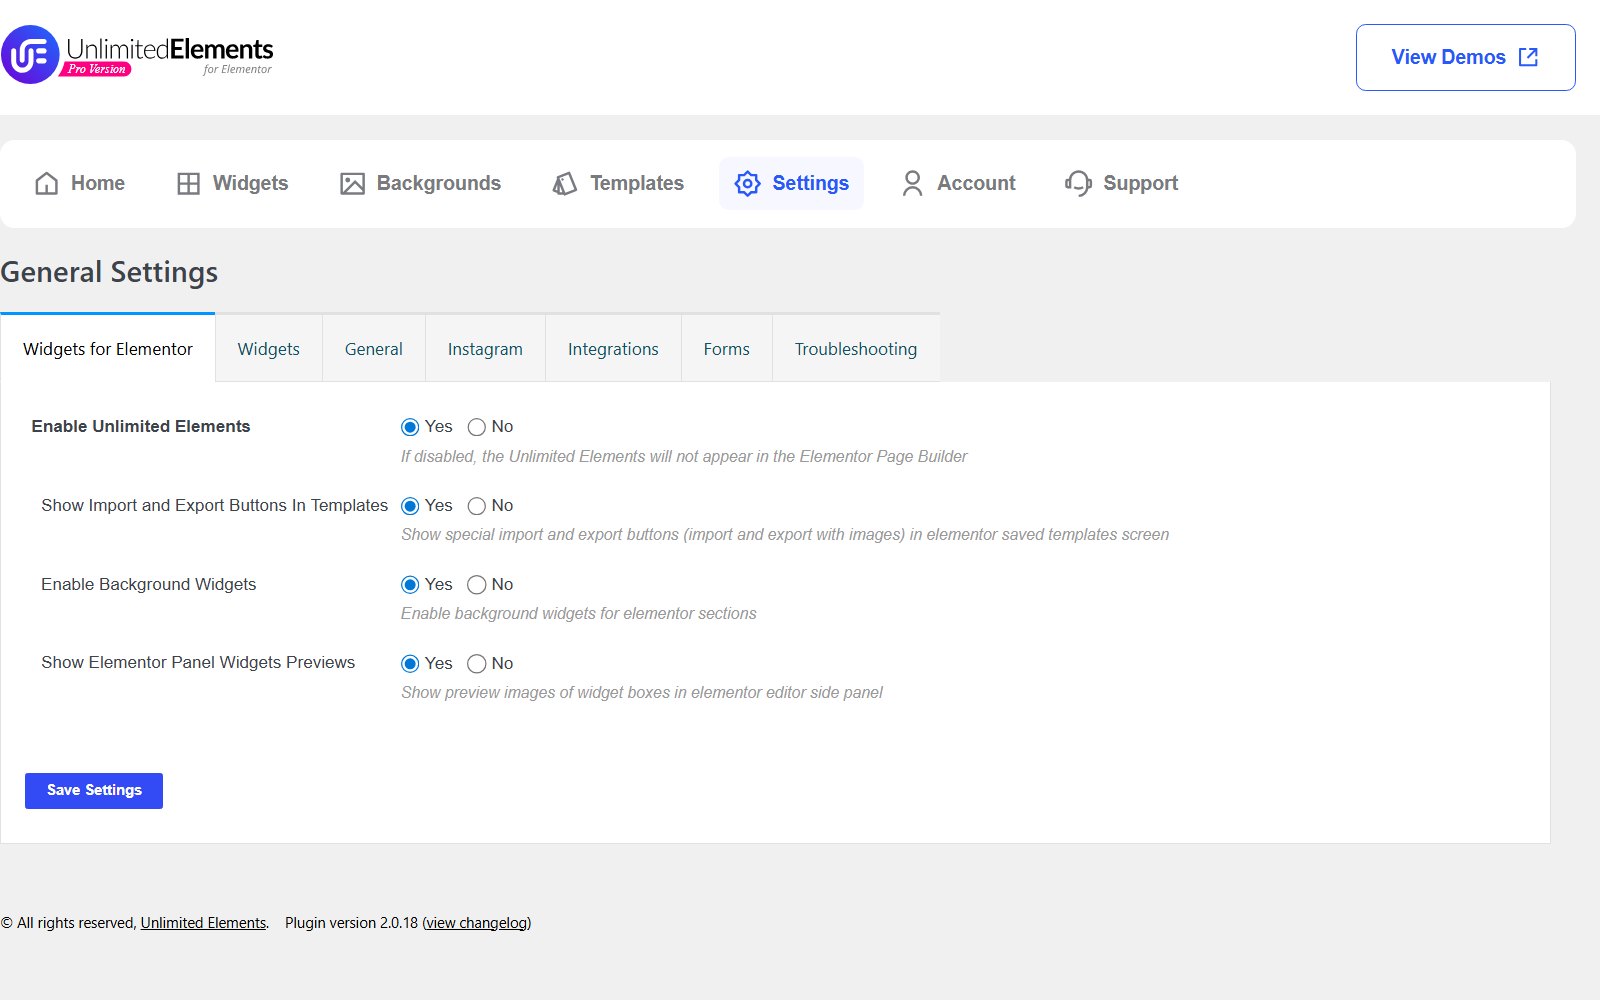Image resolution: width=1600 pixels, height=1000 pixels.
Task: Click the 'If disabled' description under Enable Unlimited Elements
Action: click(684, 456)
